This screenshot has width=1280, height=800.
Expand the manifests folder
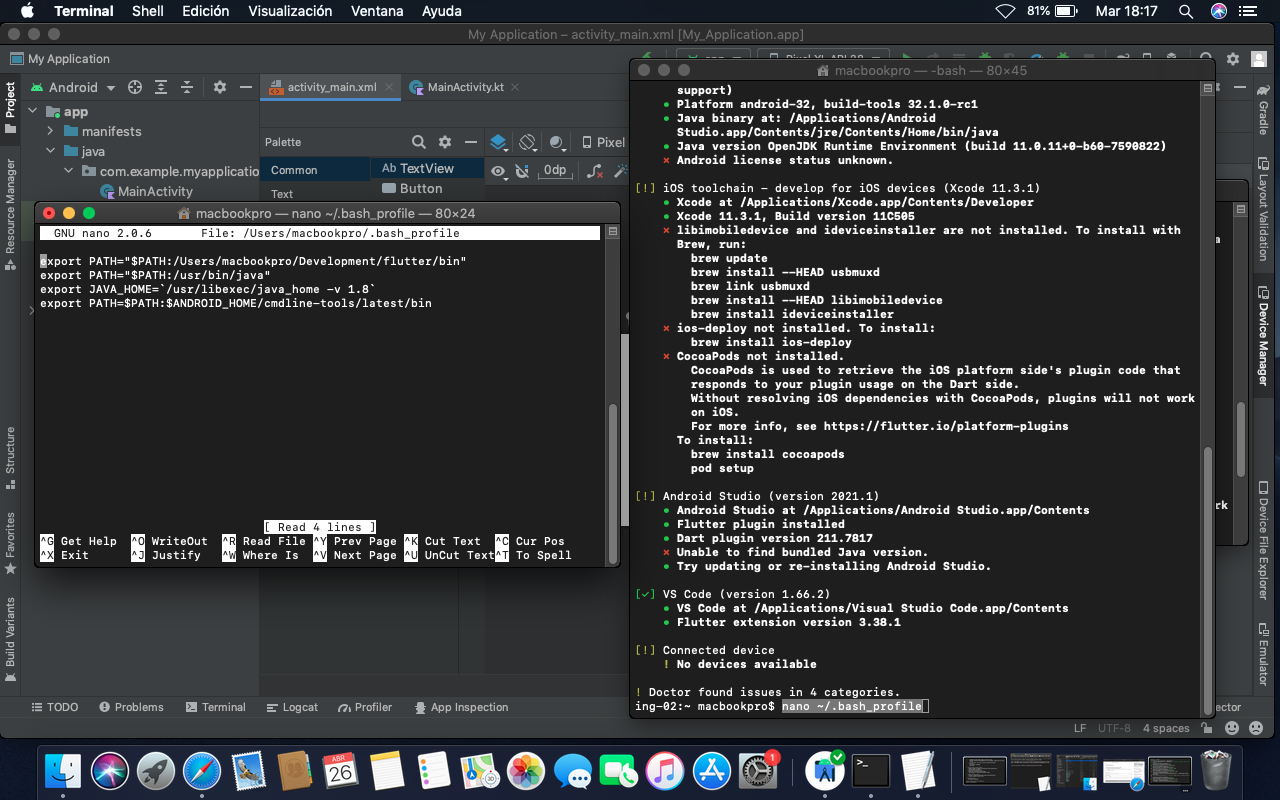click(x=50, y=131)
